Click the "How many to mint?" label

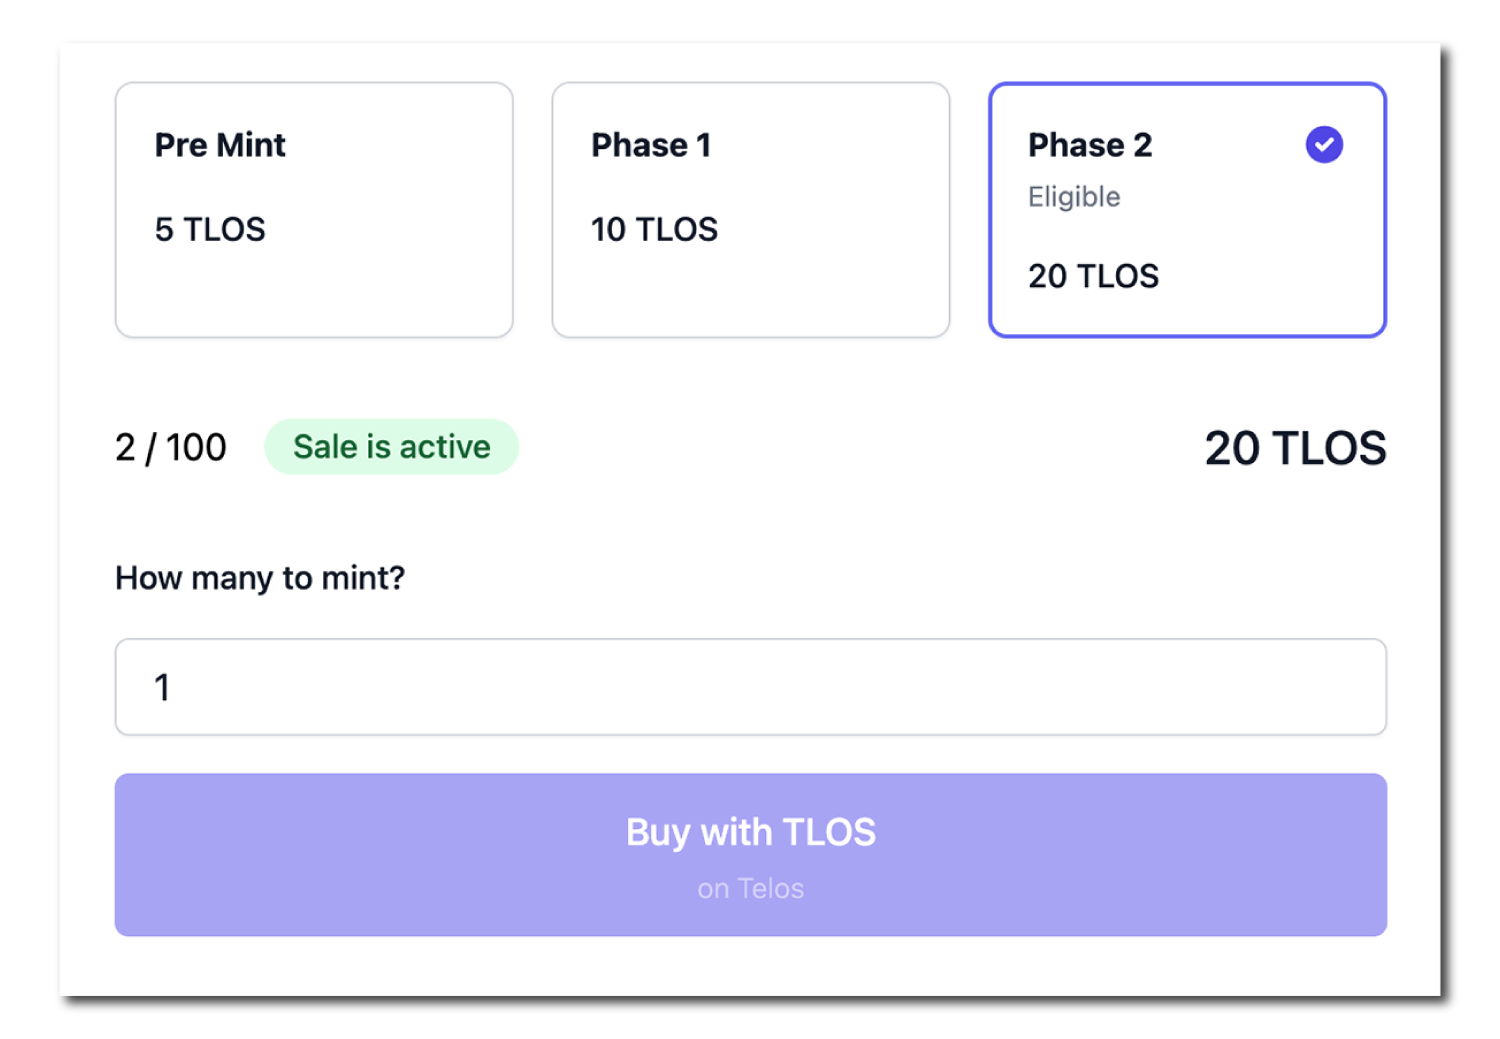260,578
